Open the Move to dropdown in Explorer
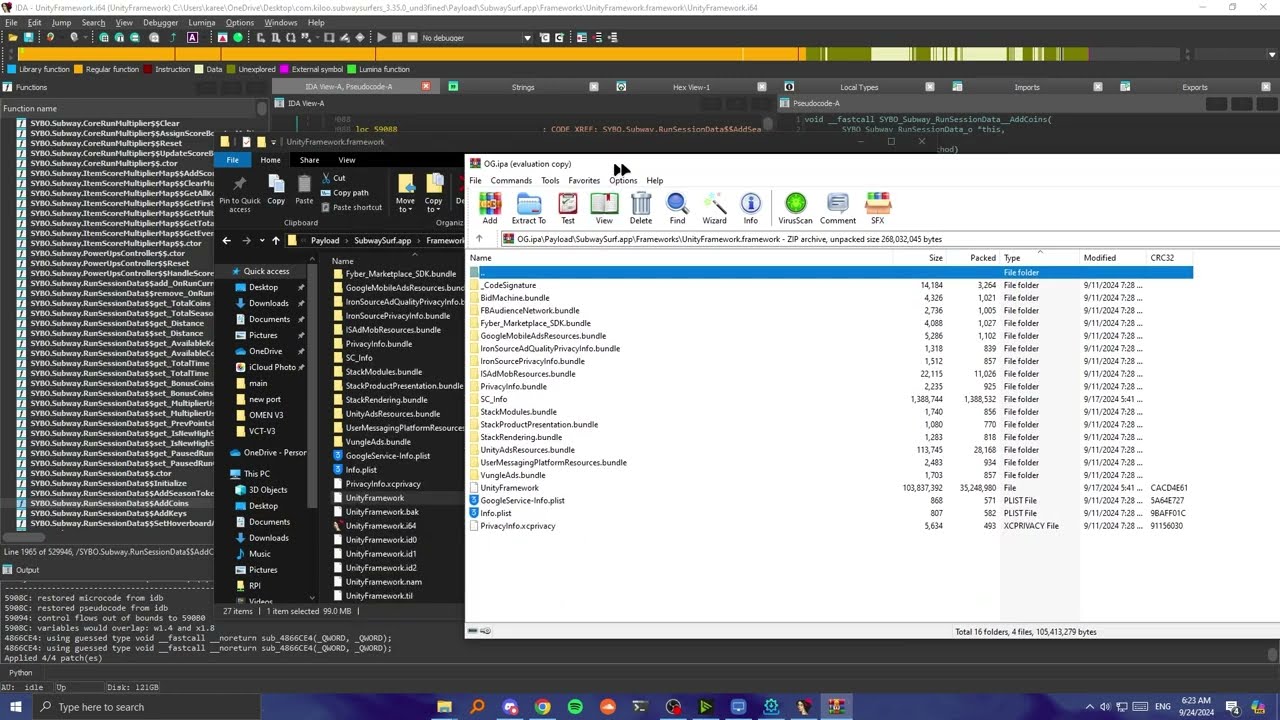 [x=405, y=193]
